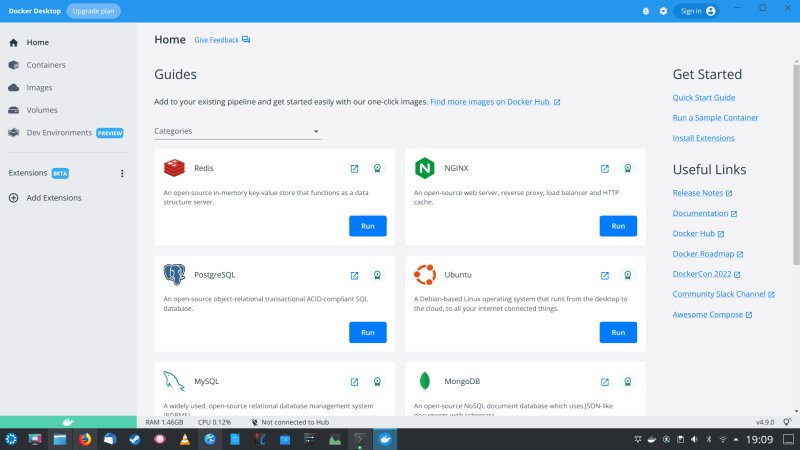Image resolution: width=800 pixels, height=450 pixels.
Task: Click the tips lightbulb icon in status bar
Action: (x=787, y=422)
